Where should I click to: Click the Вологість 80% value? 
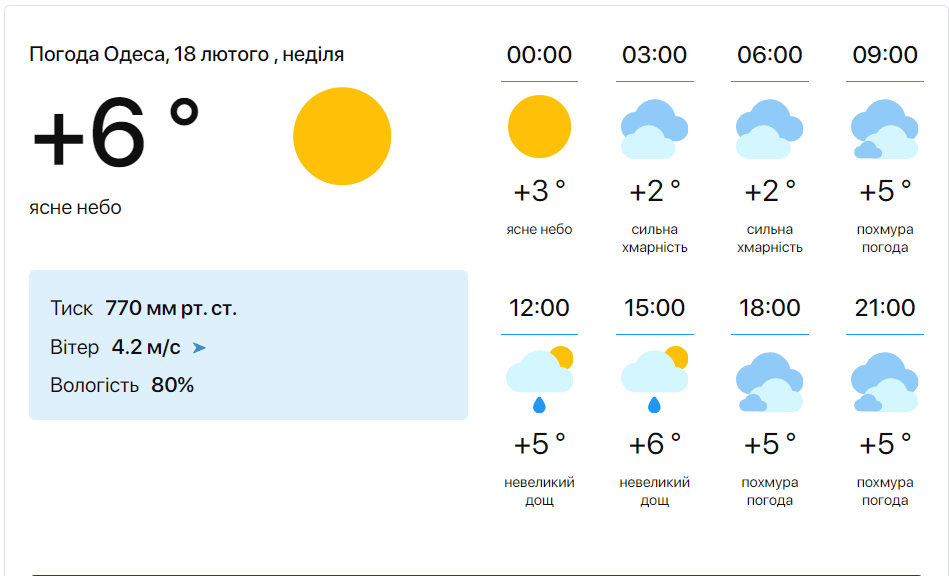[172, 385]
